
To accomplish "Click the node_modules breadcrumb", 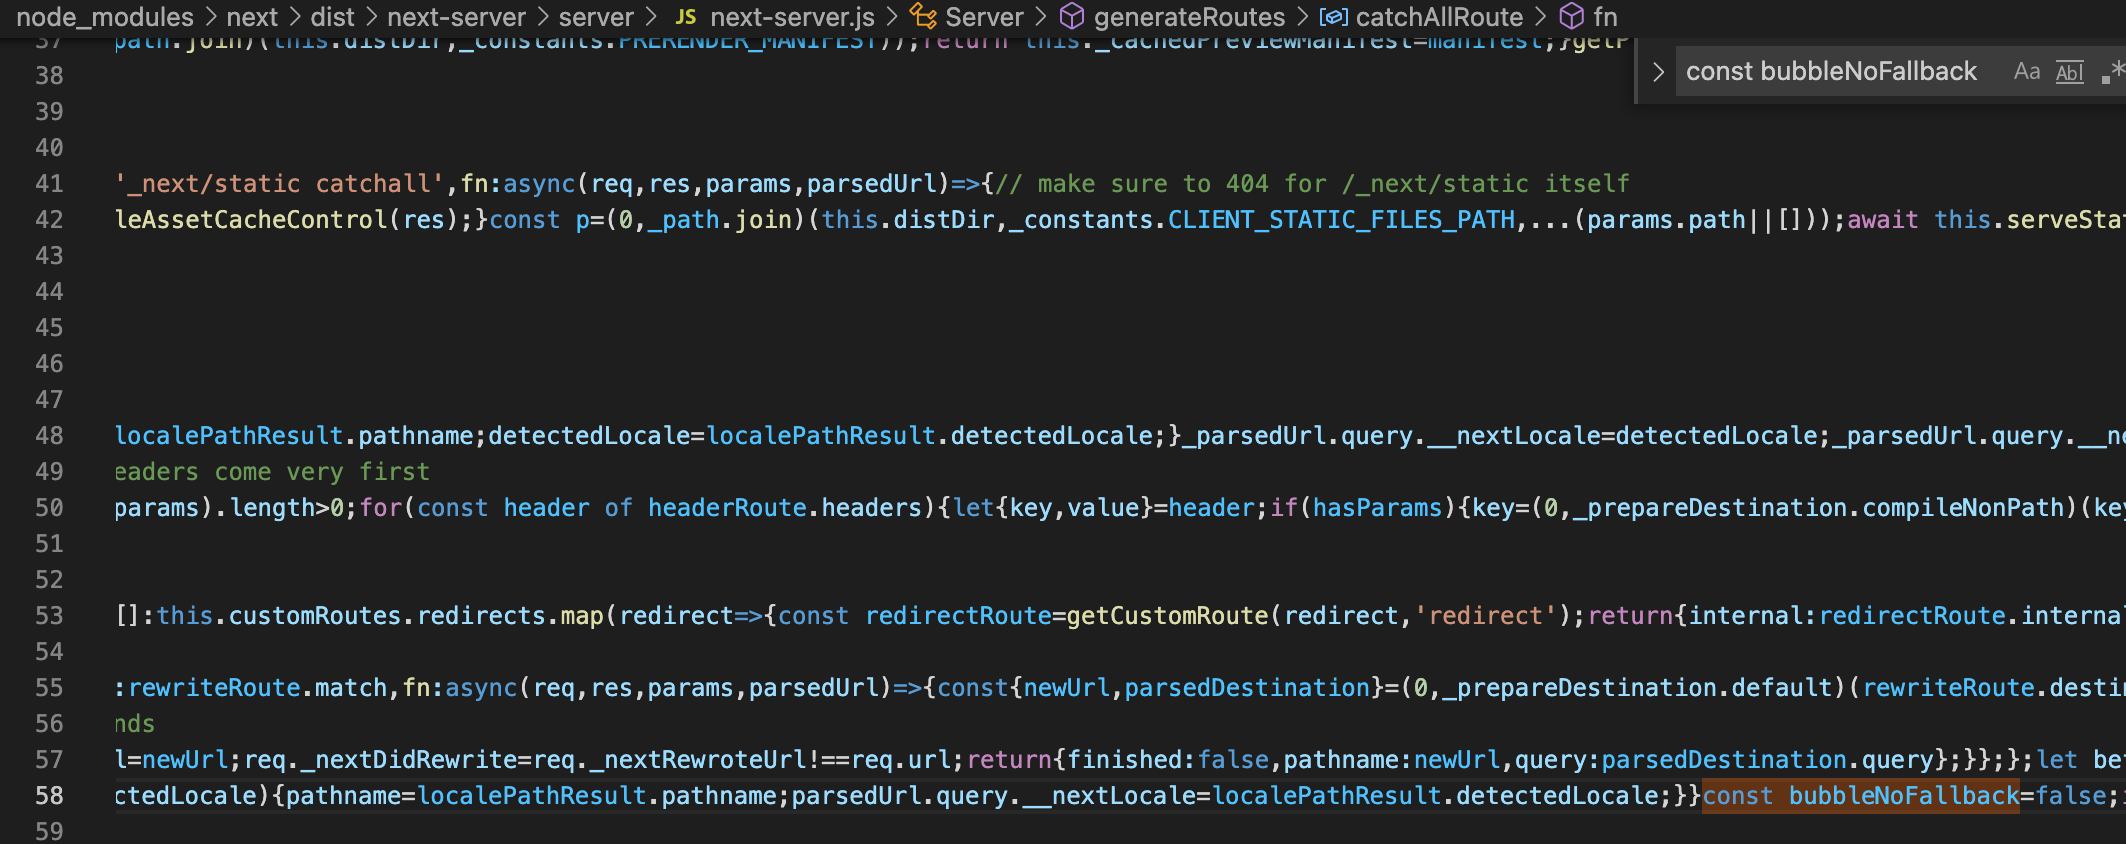I will click(105, 17).
